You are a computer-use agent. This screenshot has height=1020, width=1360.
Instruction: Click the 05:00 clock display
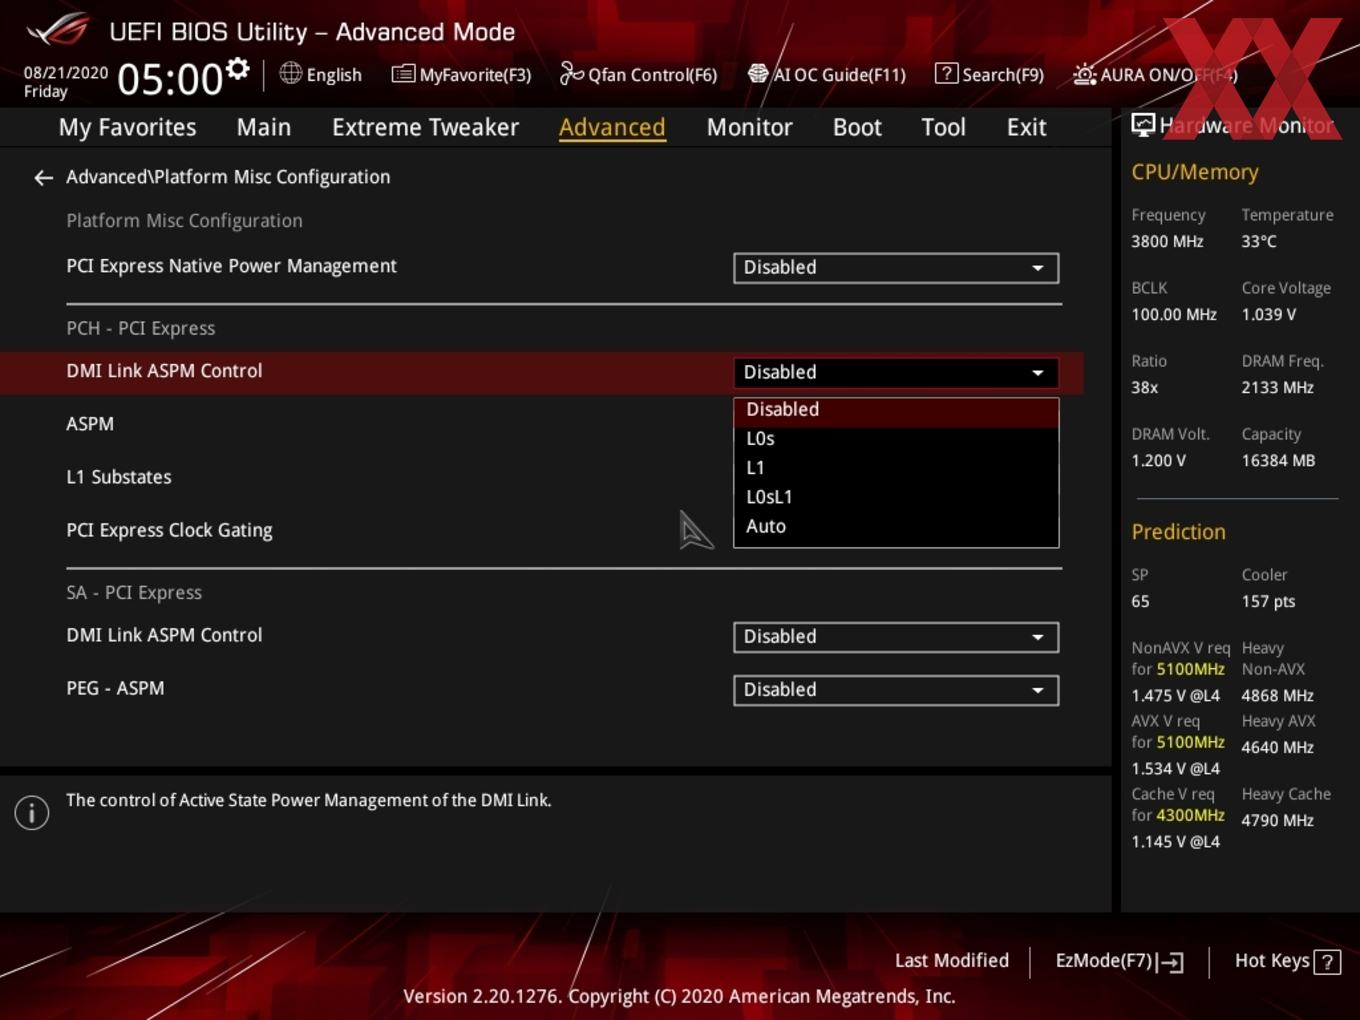pyautogui.click(x=170, y=79)
